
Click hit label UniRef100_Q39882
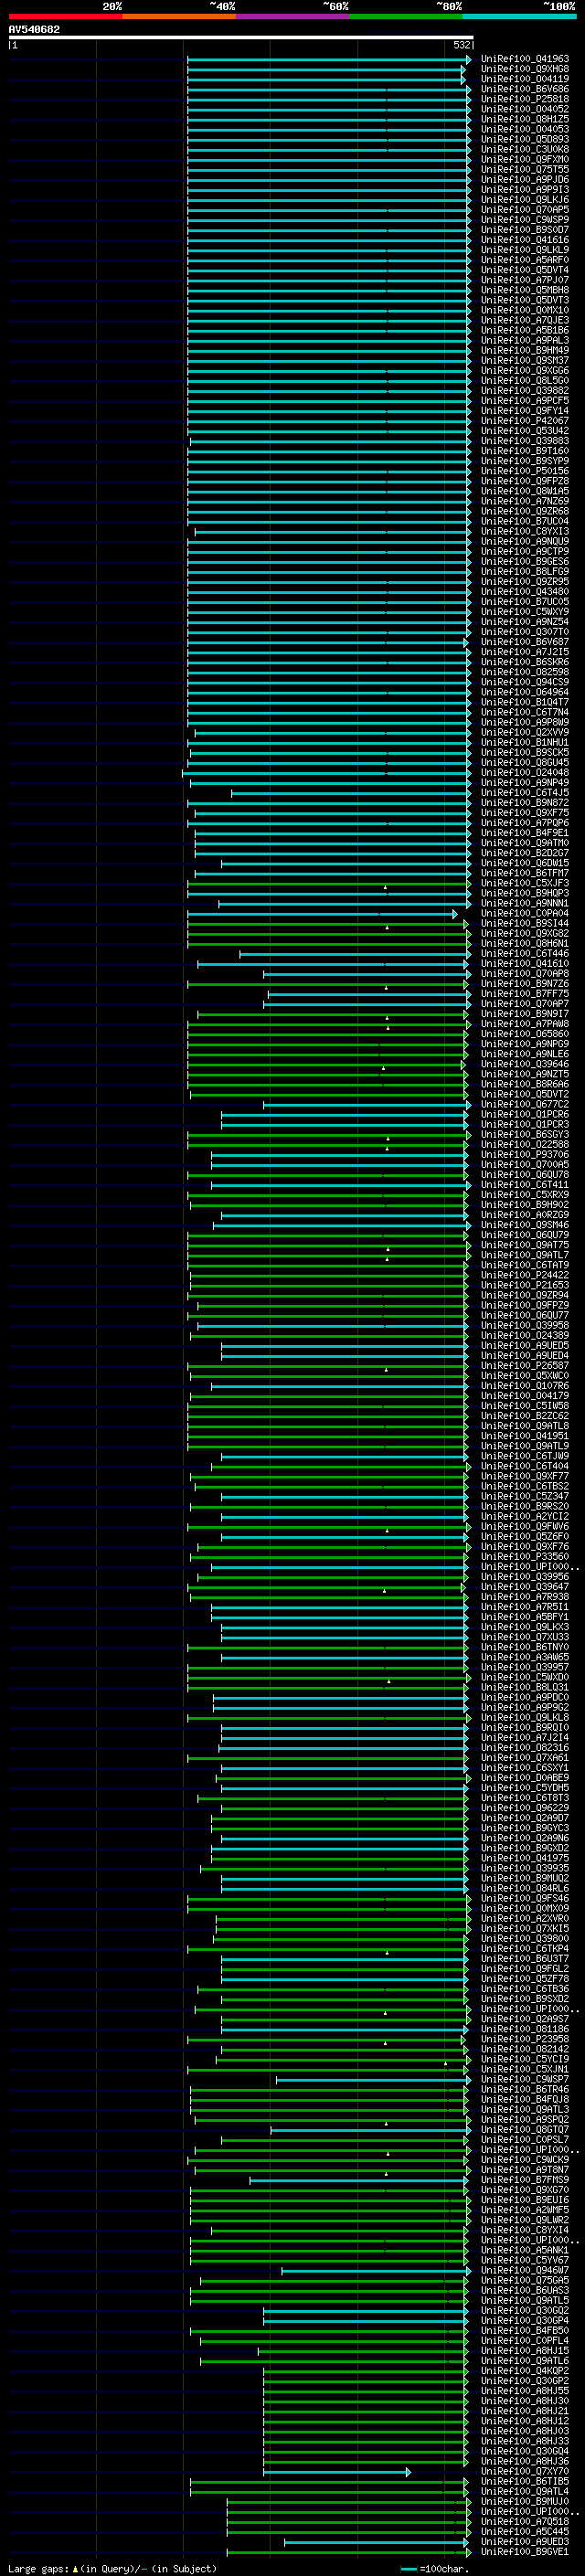click(525, 390)
